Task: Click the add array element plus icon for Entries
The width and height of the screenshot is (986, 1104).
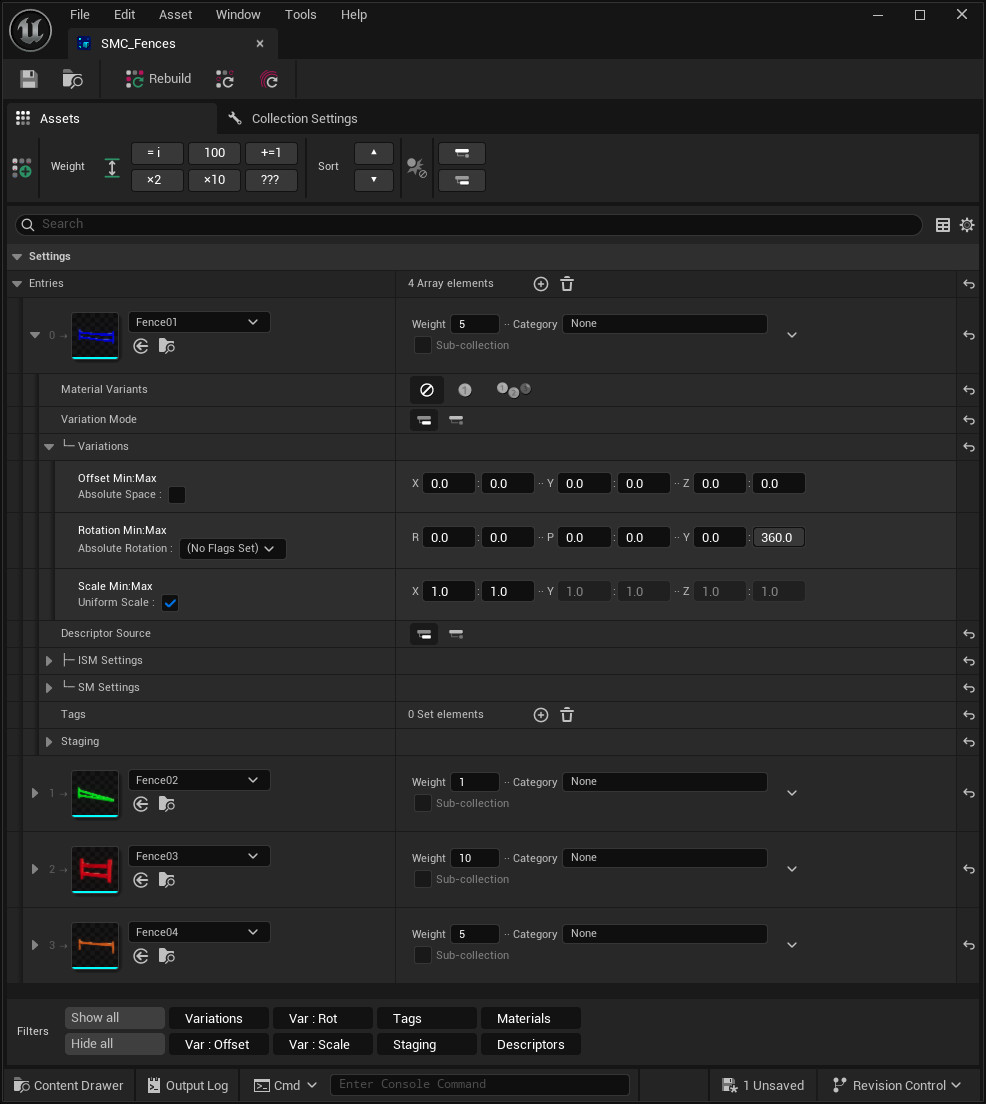Action: (541, 284)
